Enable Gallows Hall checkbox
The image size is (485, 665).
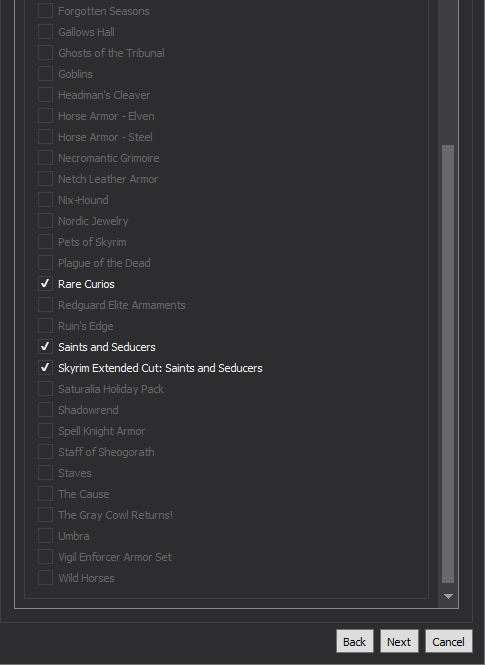45,32
